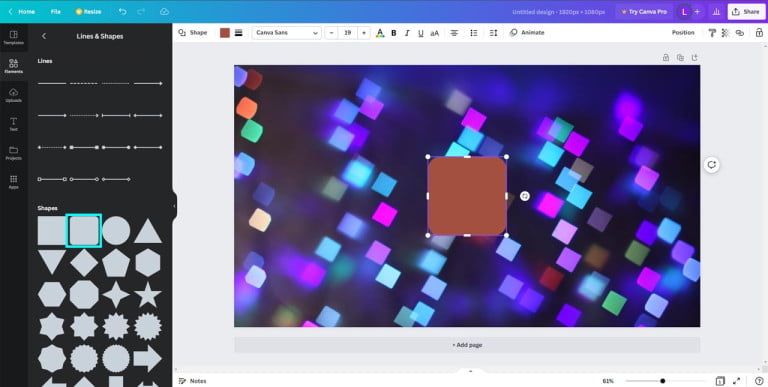Open the account avatar L
Image resolution: width=768 pixels, height=387 pixels.
684,11
